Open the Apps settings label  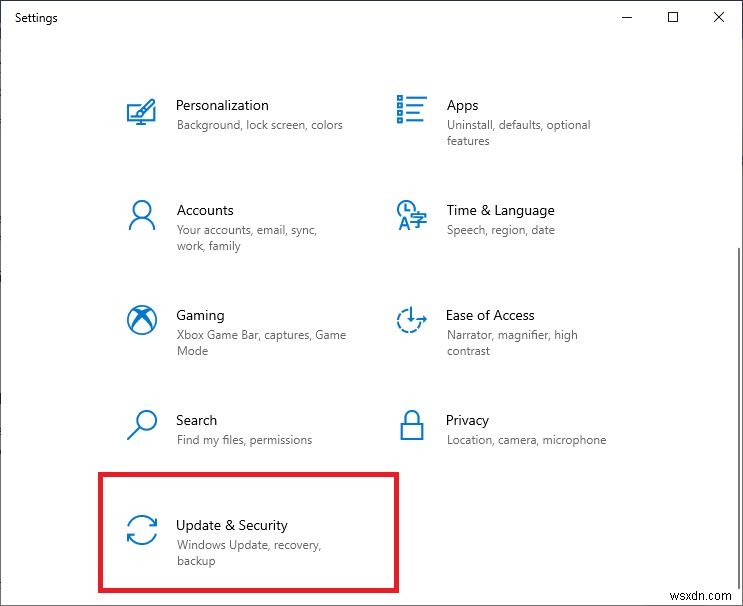pyautogui.click(x=462, y=105)
